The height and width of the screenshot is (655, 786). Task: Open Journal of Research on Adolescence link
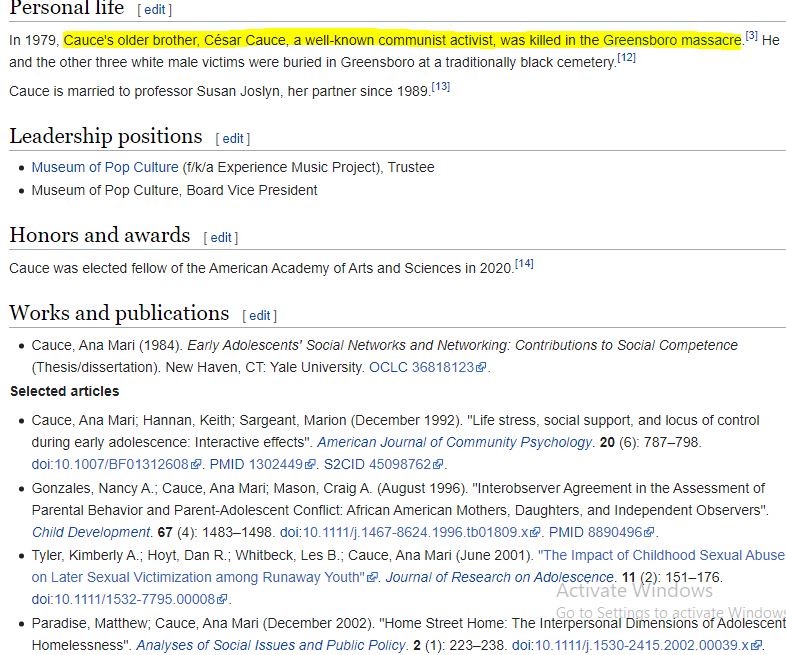pyautogui.click(x=500, y=577)
